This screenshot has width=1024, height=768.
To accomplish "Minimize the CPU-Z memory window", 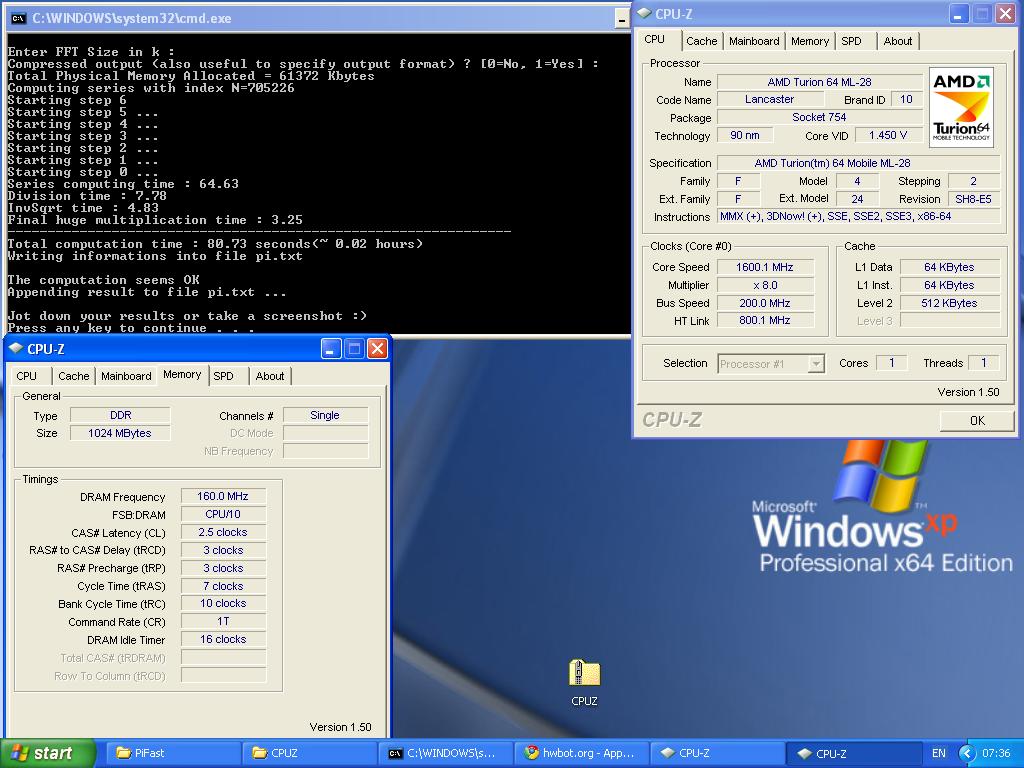I will click(x=331, y=349).
